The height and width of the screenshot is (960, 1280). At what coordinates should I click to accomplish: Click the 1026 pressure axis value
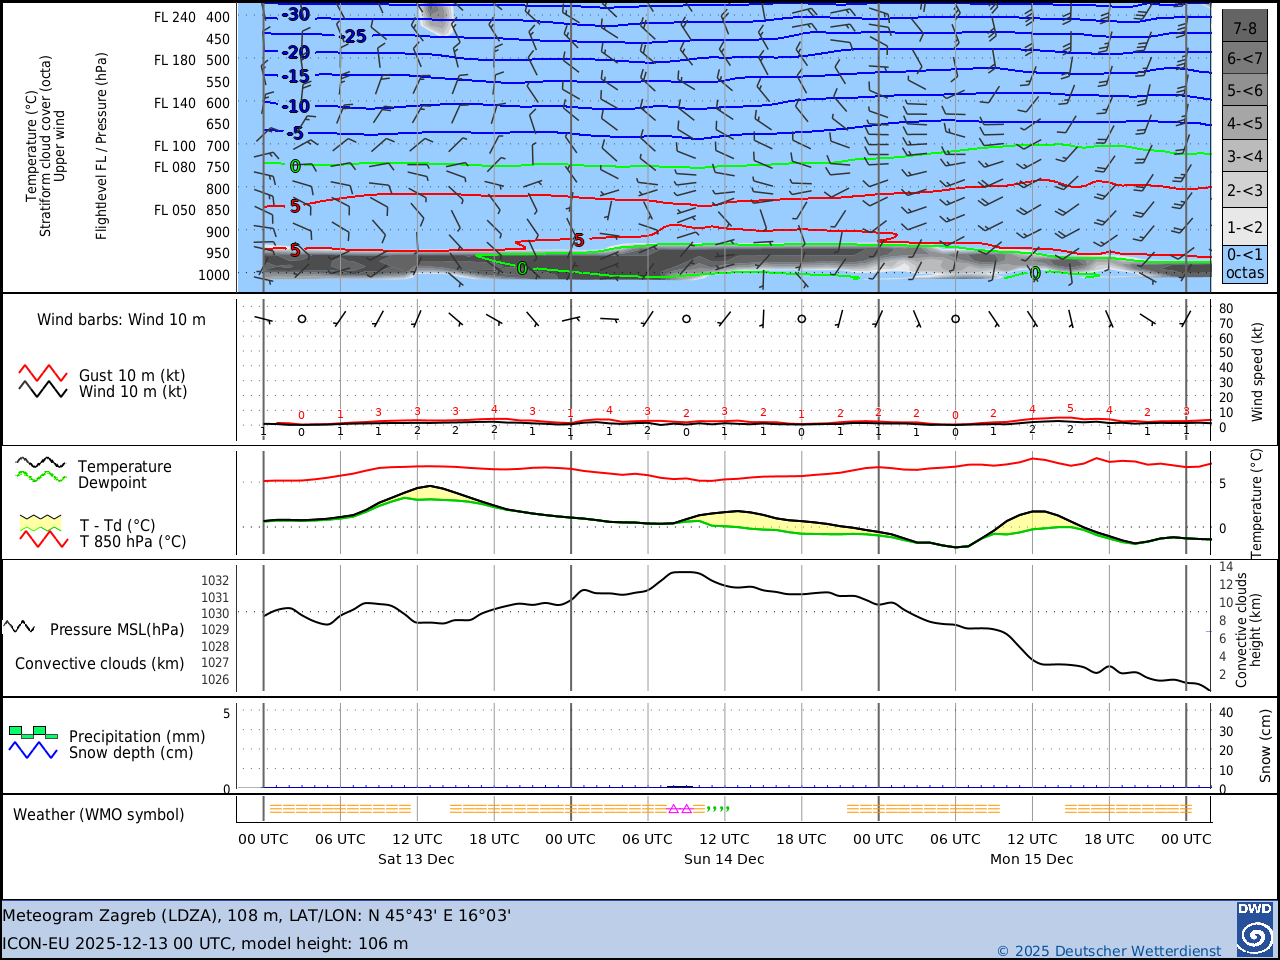click(x=215, y=679)
